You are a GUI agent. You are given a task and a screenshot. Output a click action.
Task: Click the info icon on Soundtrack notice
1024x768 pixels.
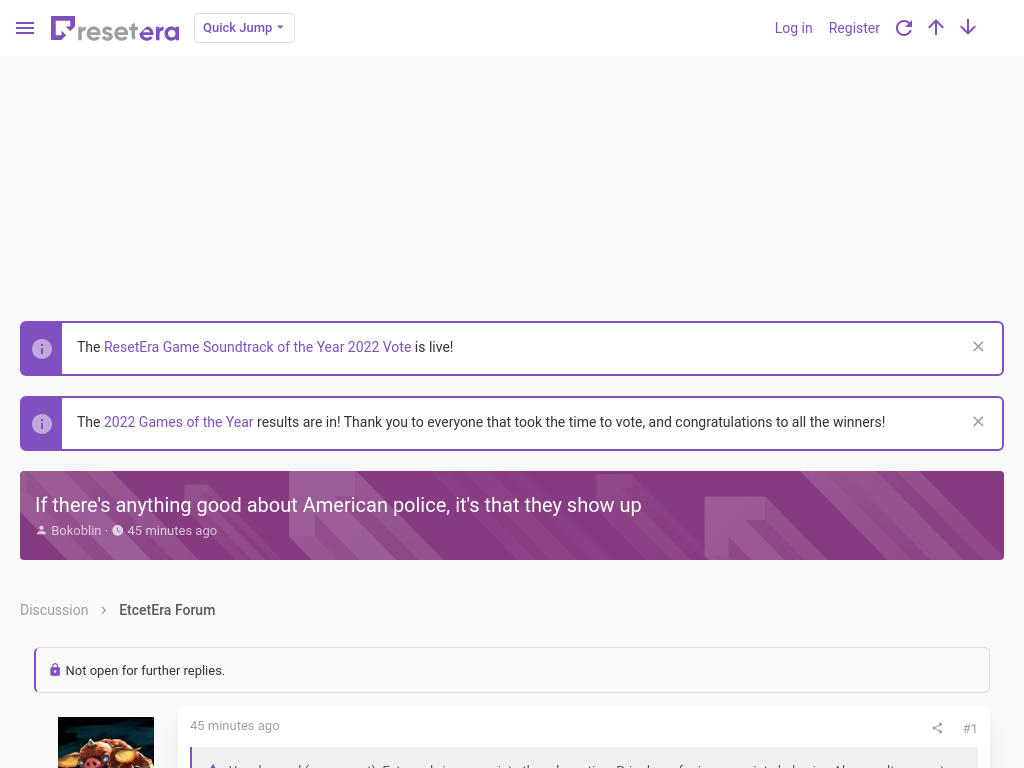click(x=42, y=349)
